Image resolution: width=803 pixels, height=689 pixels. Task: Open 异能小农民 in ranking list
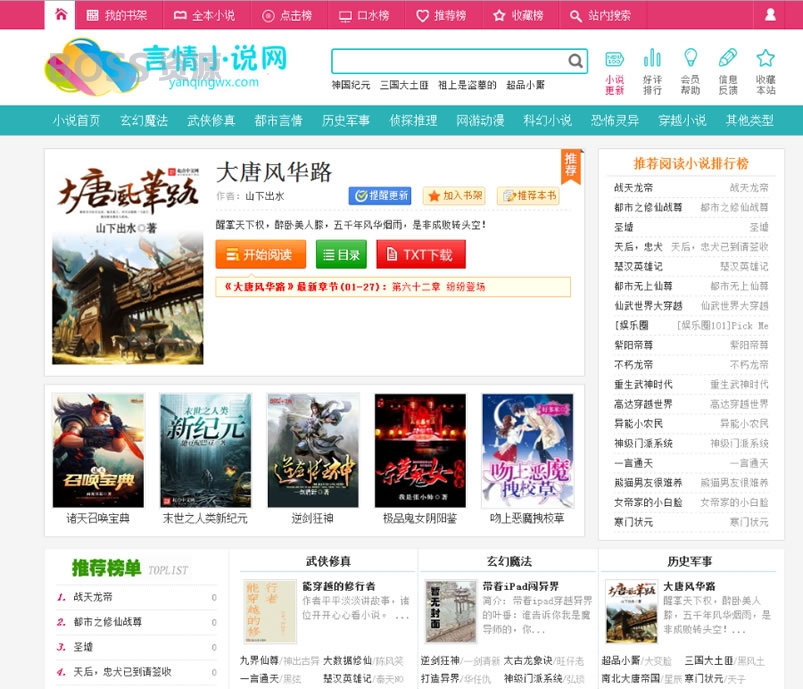click(639, 424)
